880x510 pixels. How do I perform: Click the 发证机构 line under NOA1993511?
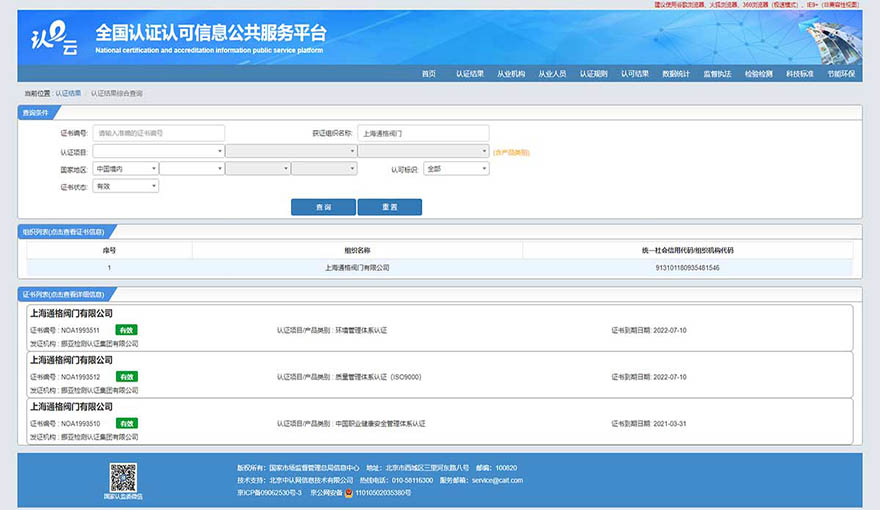click(x=84, y=343)
